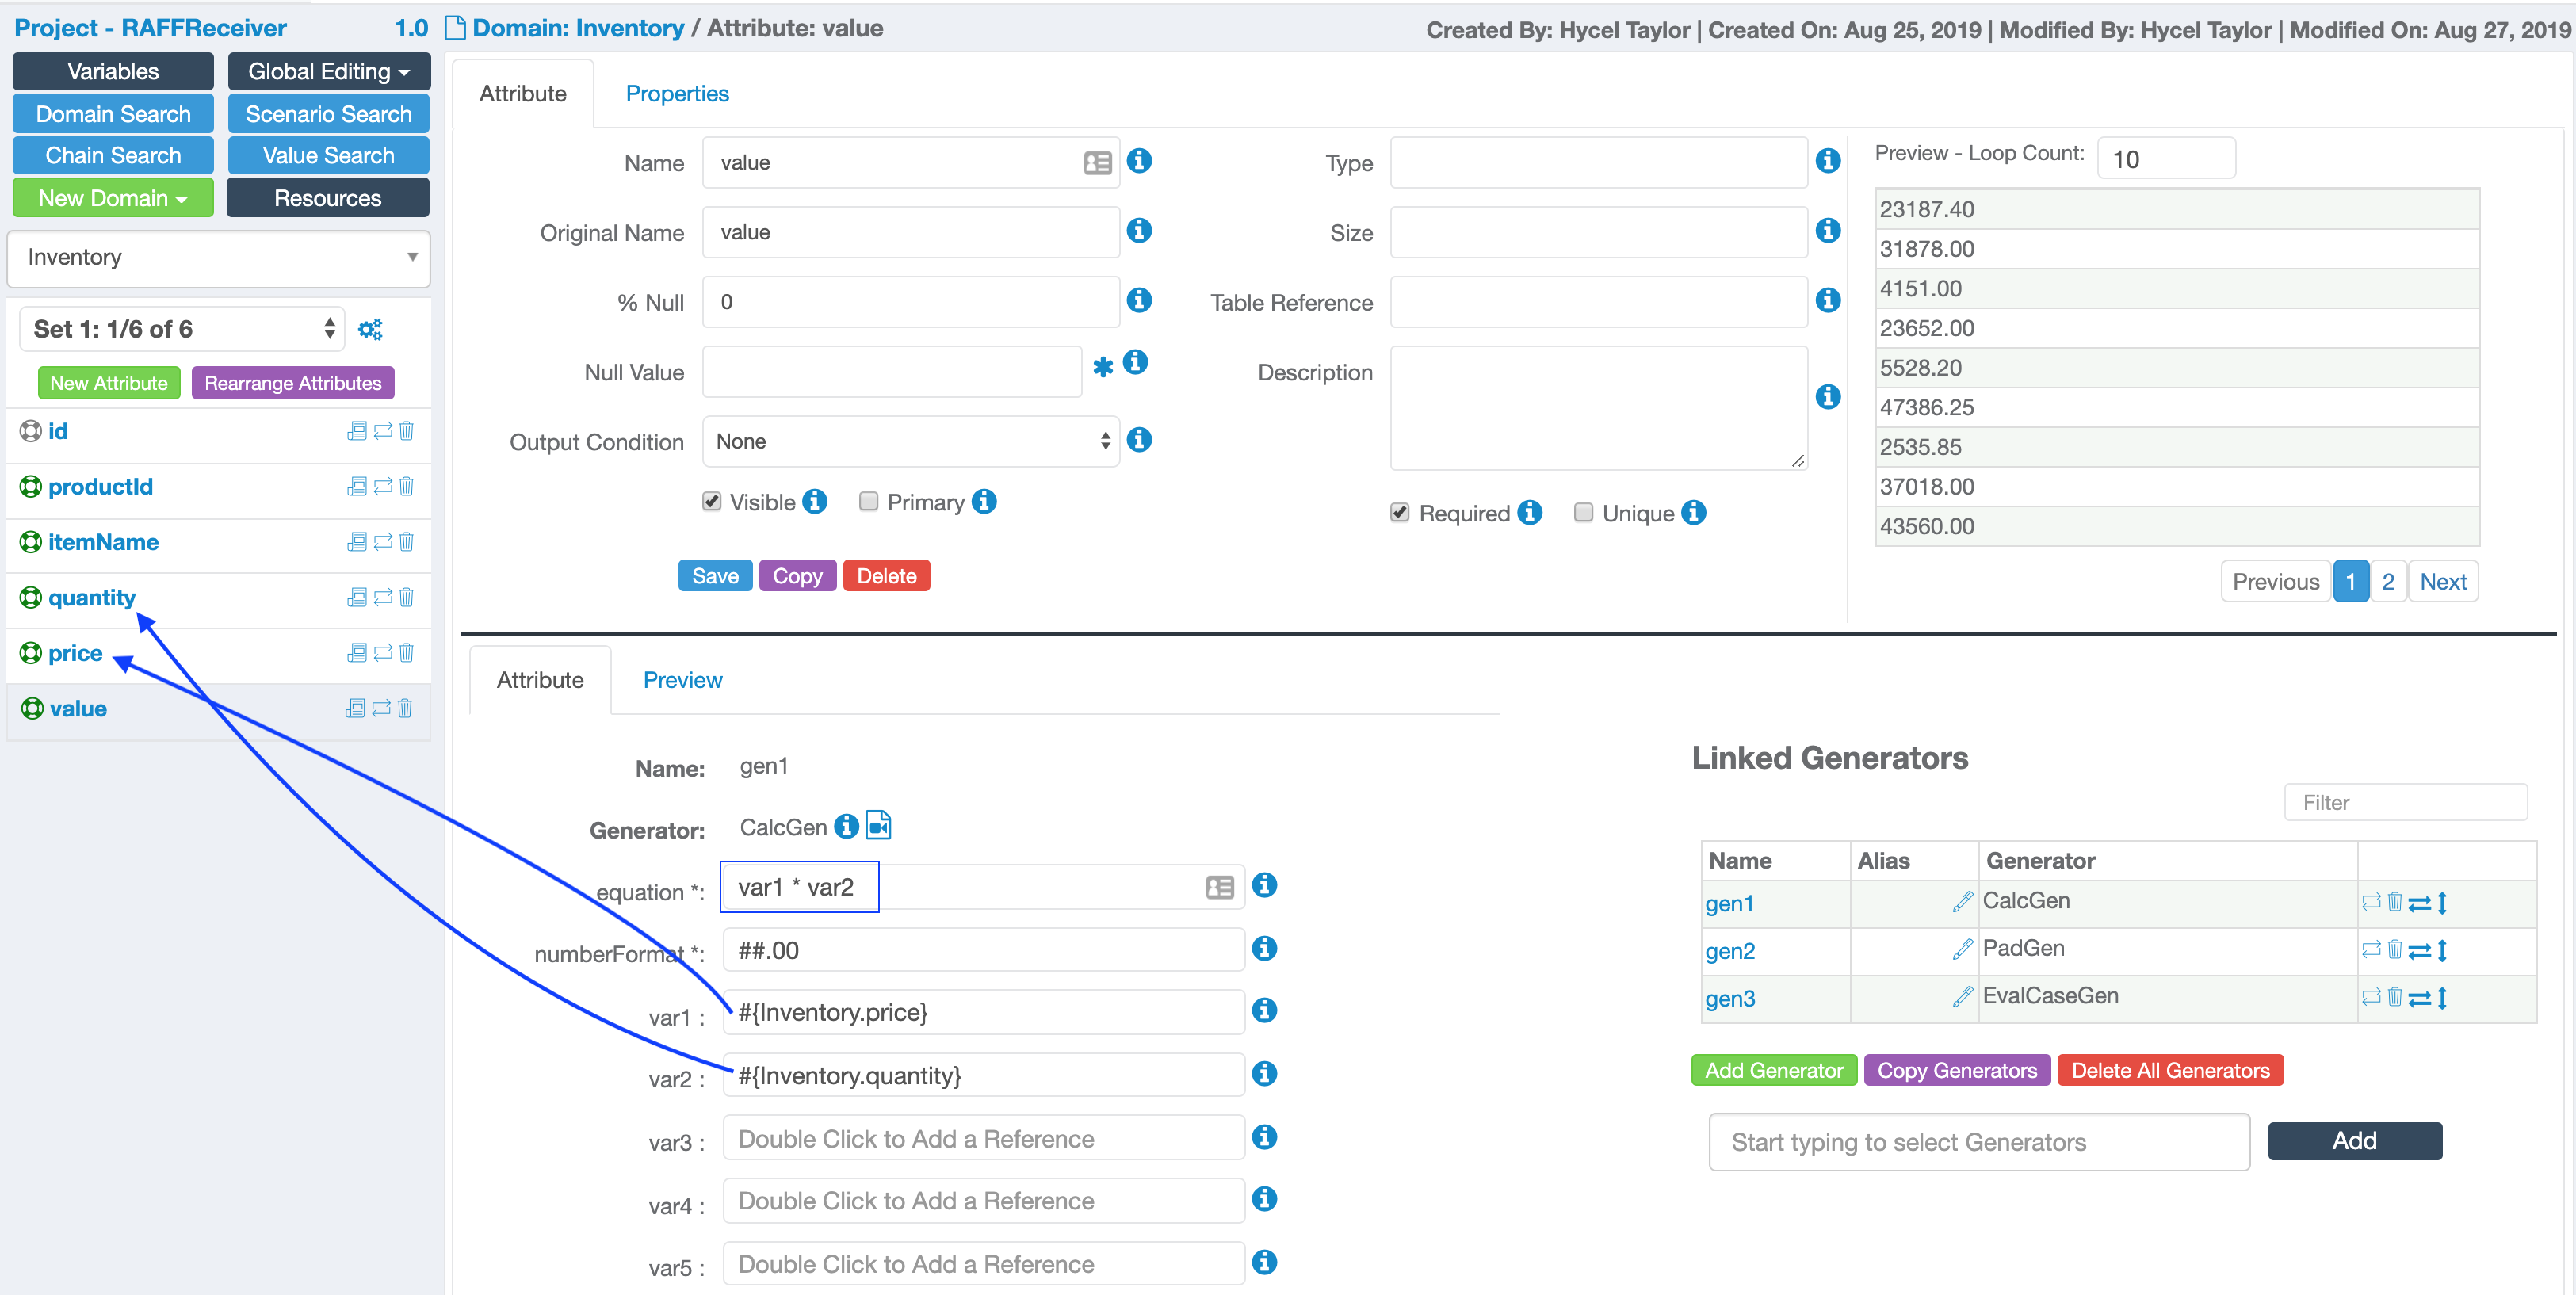The width and height of the screenshot is (2576, 1295).
Task: Click the card icon inside equation field
Action: 1219,887
